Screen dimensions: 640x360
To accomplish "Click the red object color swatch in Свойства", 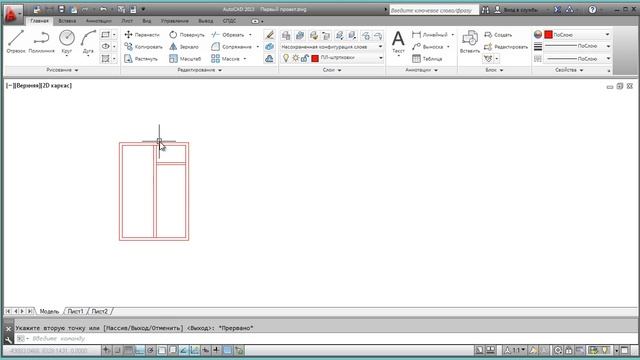I will 548,35.
